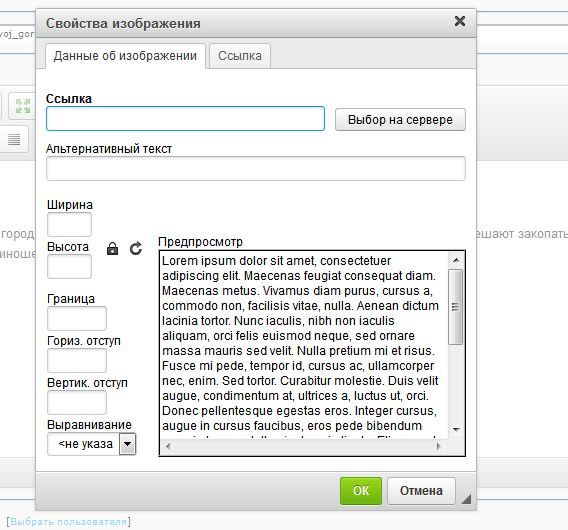Click preview horizontal scroll right arrow
This screenshot has height=530, width=568.
(439, 446)
